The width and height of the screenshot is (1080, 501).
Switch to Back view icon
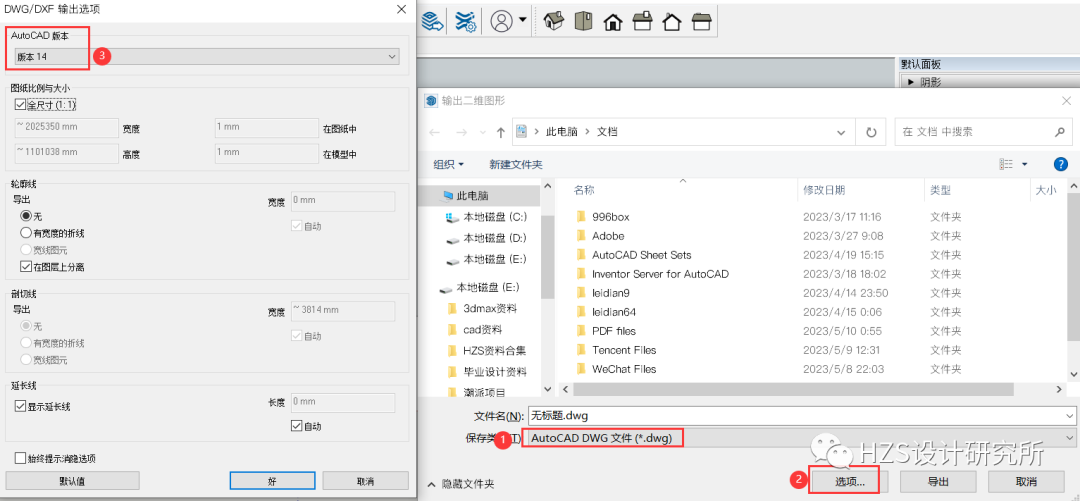tap(672, 22)
